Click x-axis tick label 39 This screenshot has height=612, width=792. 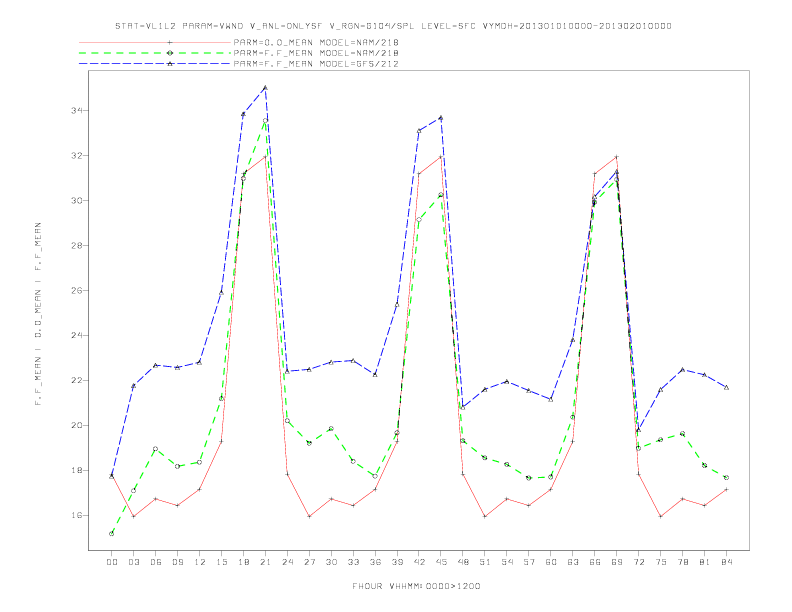[x=397, y=562]
